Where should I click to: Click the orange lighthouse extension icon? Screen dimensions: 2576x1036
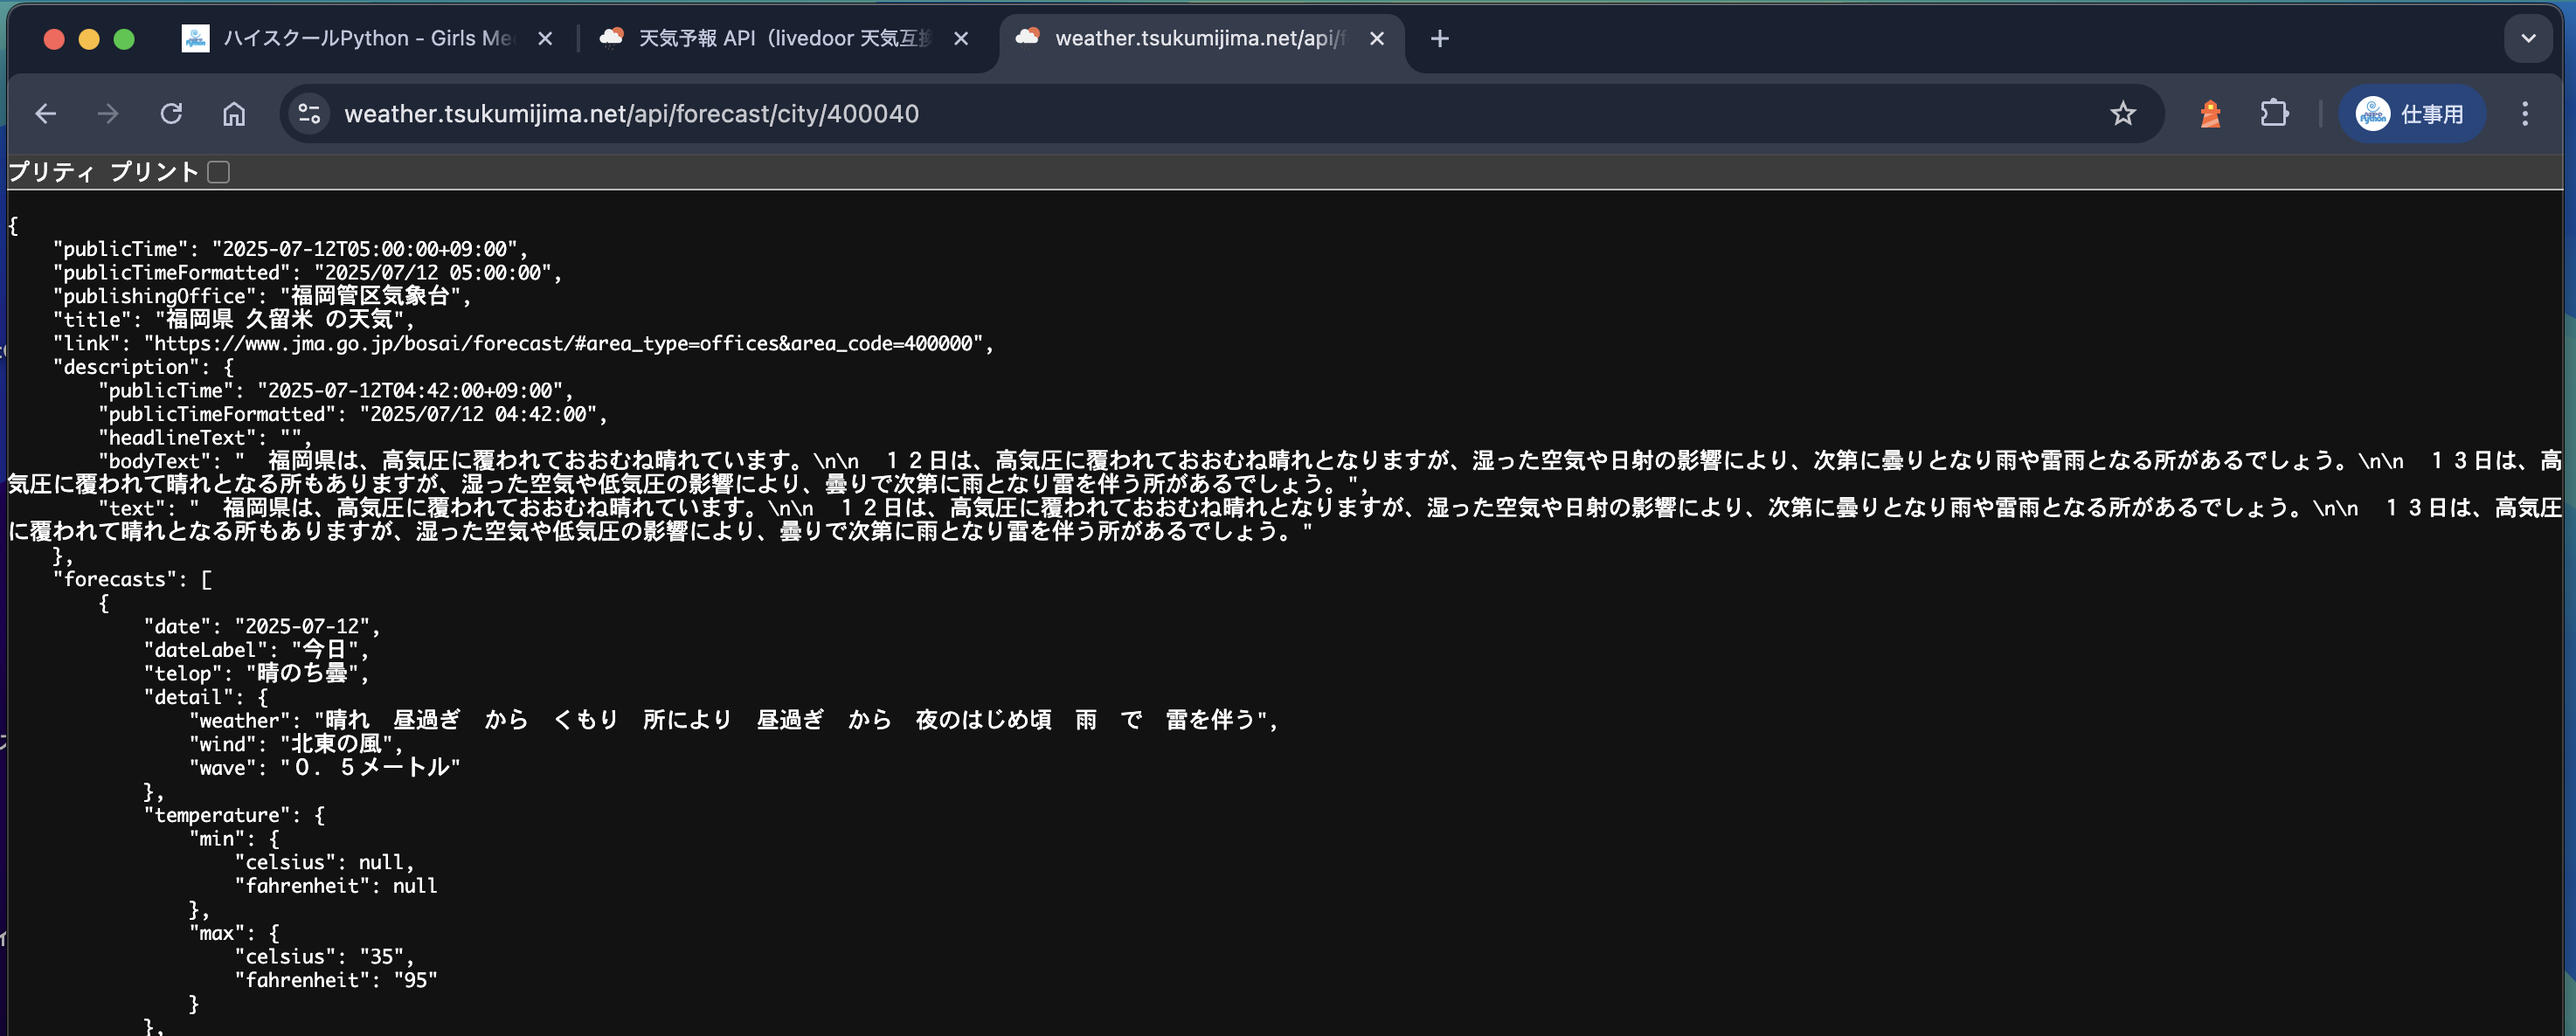coord(2210,114)
